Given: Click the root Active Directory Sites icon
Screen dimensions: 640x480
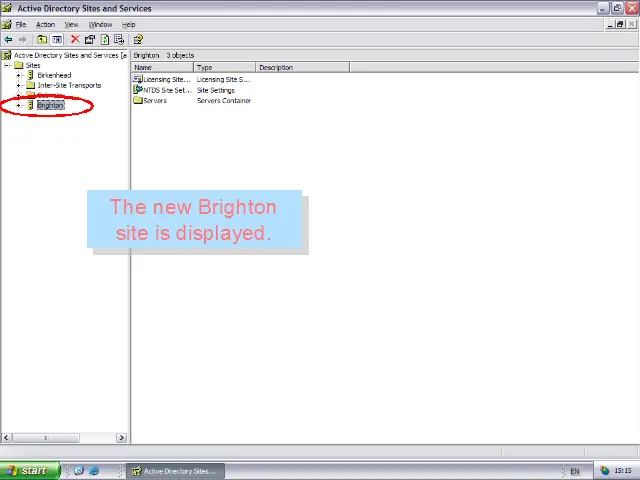Looking at the screenshot, I should 7,55.
